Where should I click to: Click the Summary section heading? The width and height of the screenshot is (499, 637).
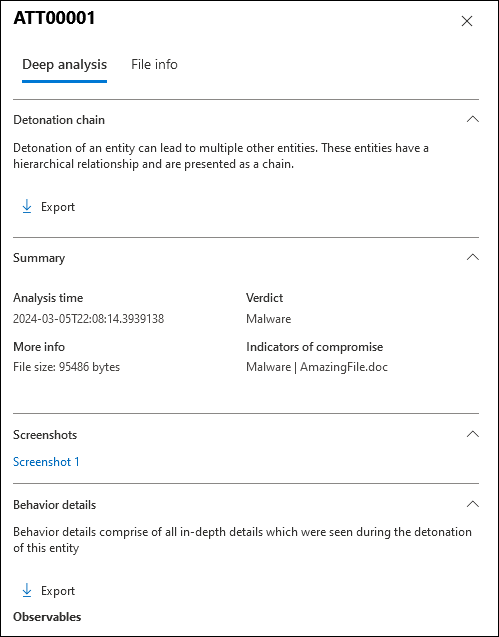point(39,258)
